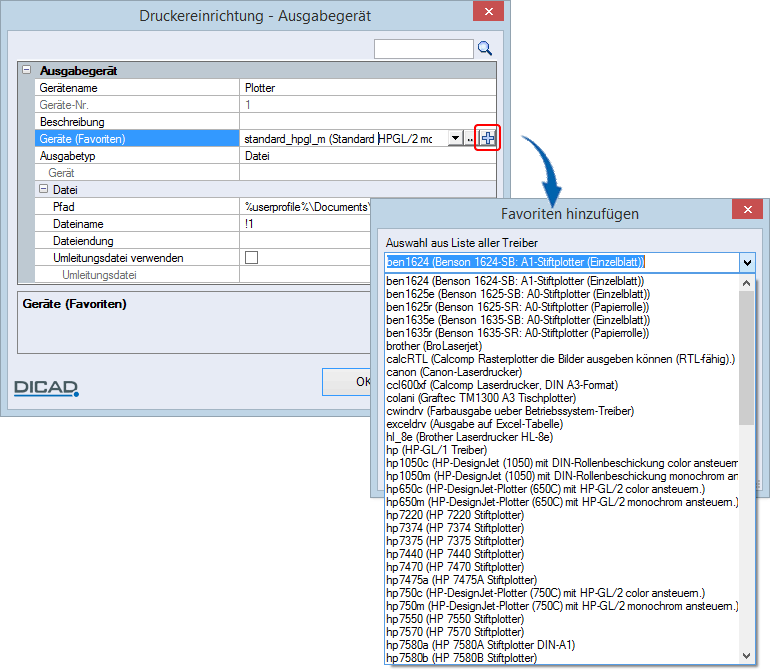Select hp7470 Stiftplotter driver

562,567
